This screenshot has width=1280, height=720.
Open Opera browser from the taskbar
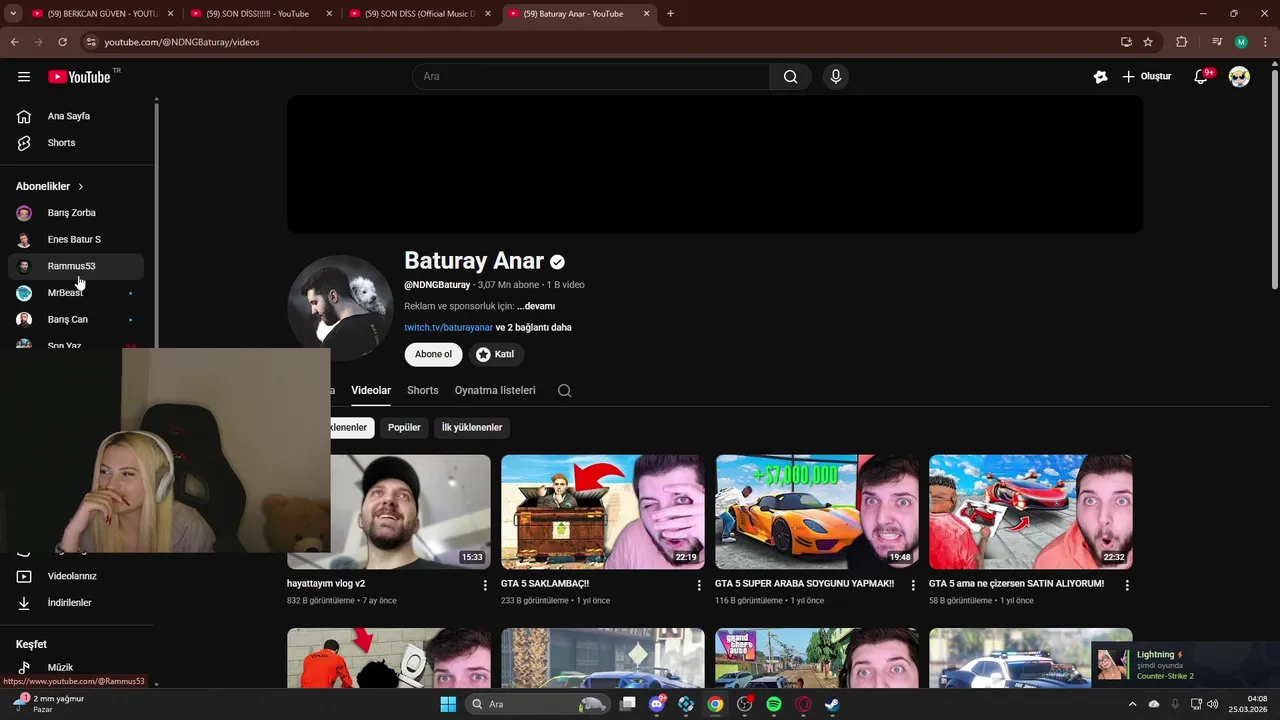pyautogui.click(x=803, y=704)
